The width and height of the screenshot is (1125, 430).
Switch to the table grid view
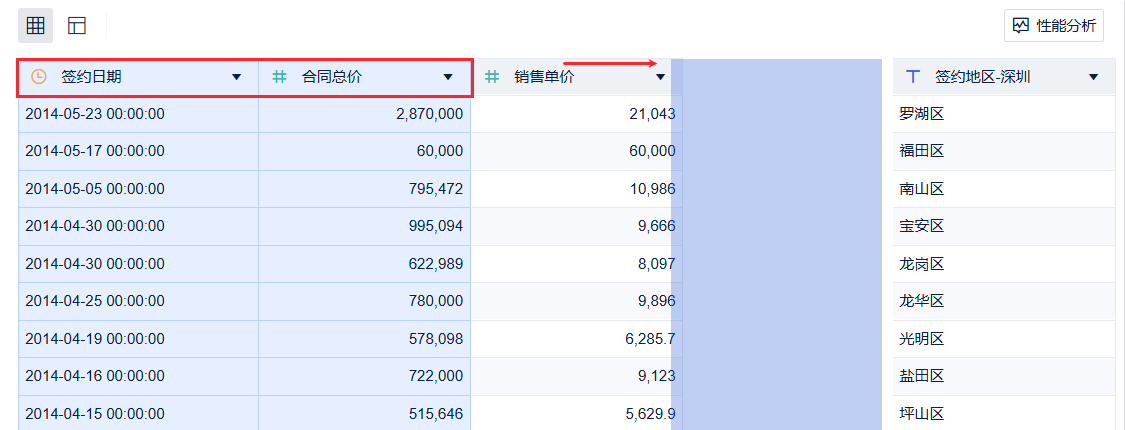(x=35, y=25)
